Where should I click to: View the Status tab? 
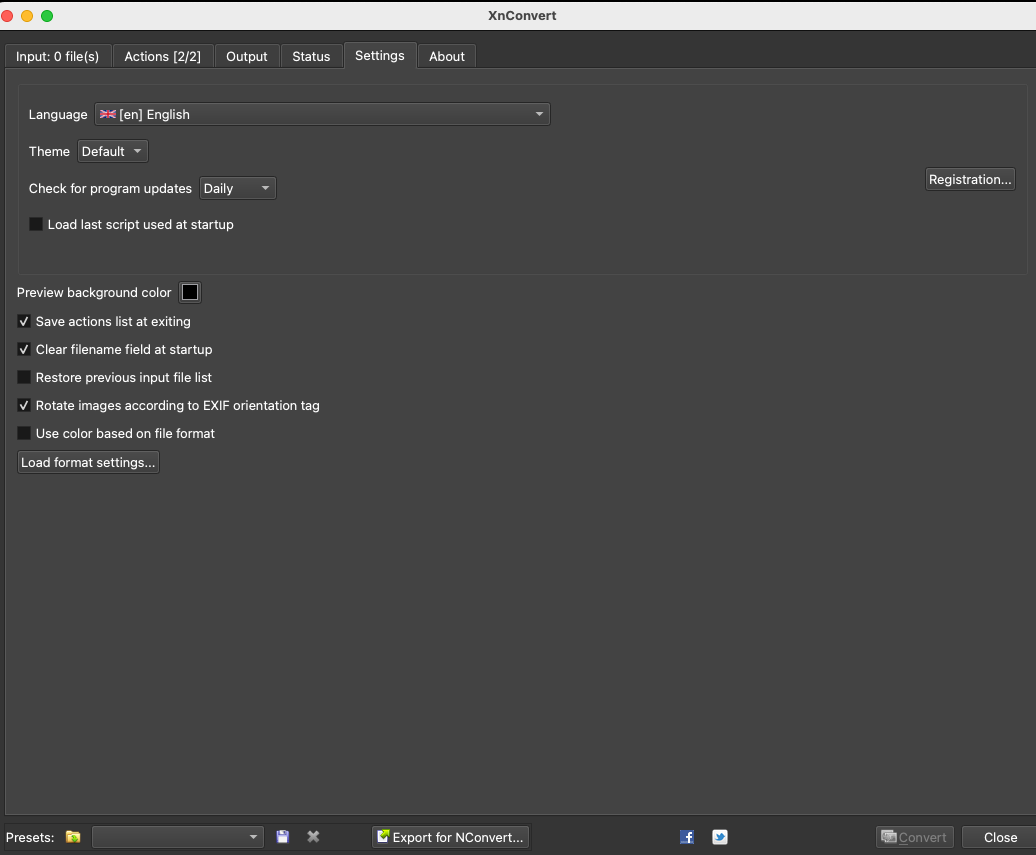coord(311,56)
